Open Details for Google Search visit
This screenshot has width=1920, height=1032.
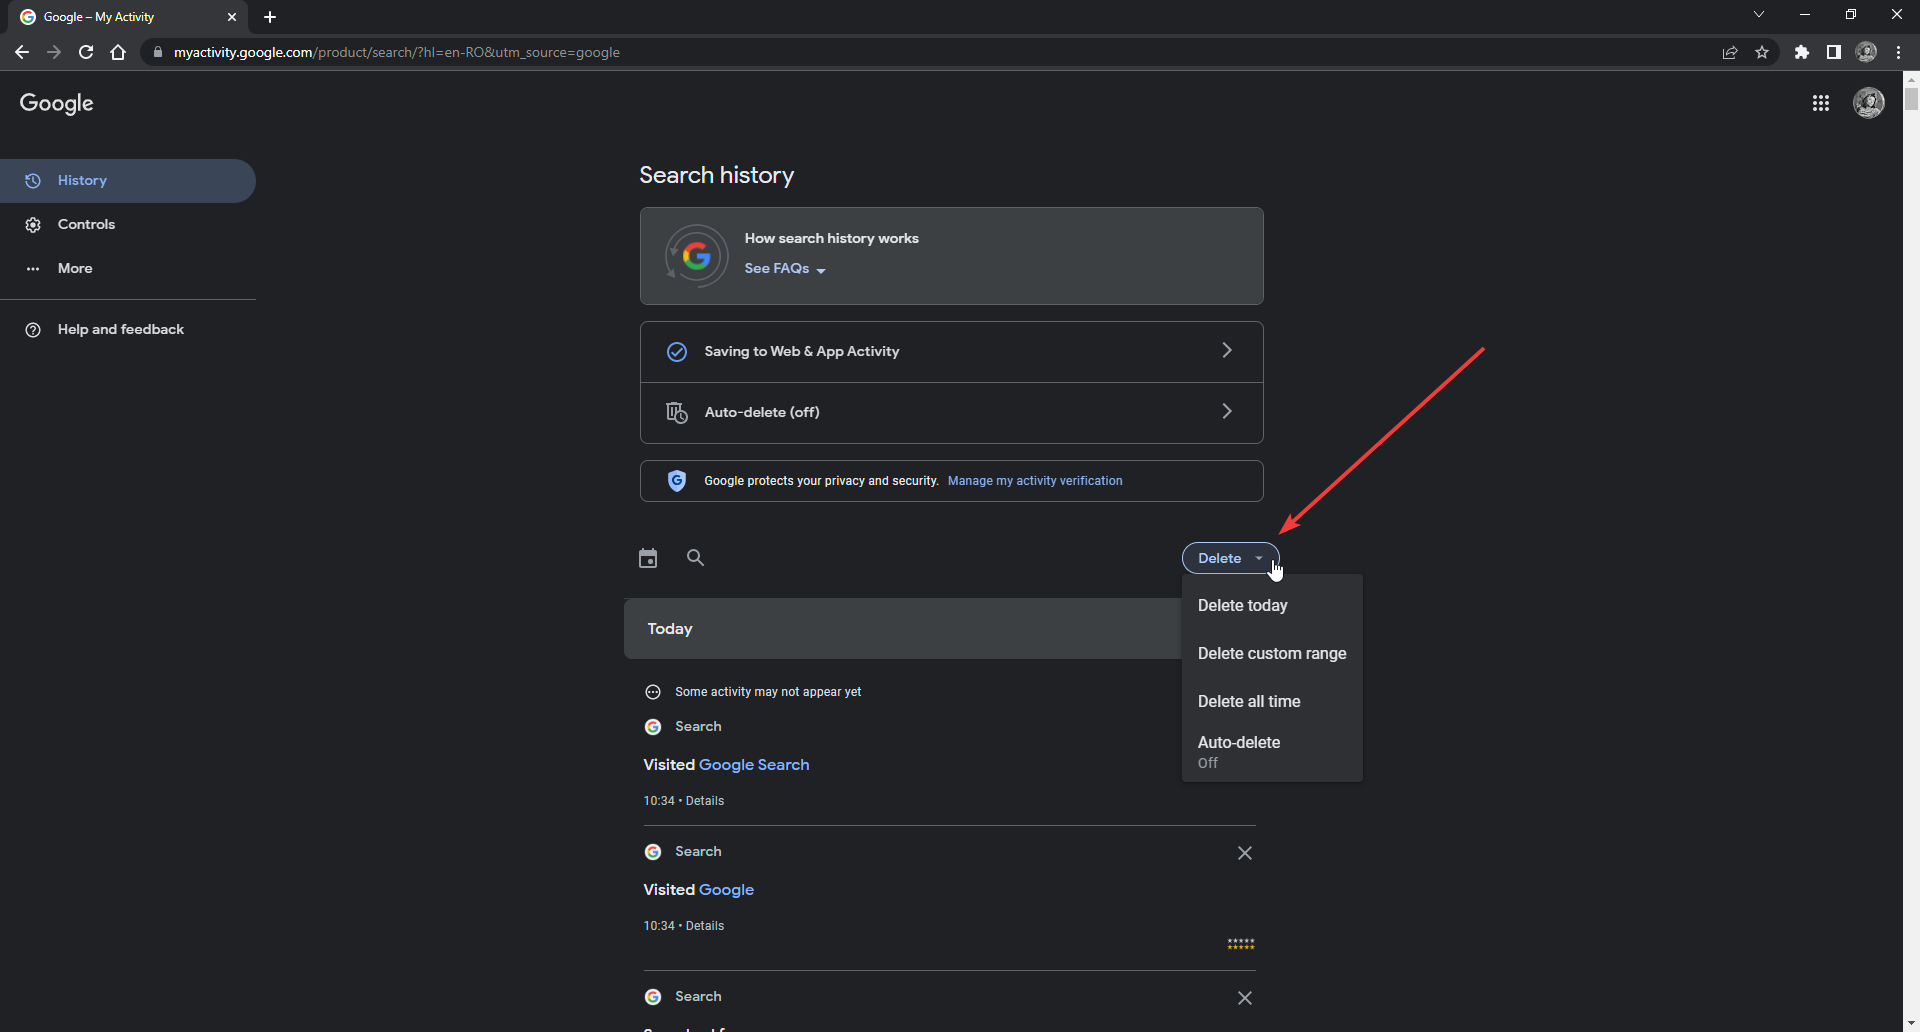coord(705,801)
